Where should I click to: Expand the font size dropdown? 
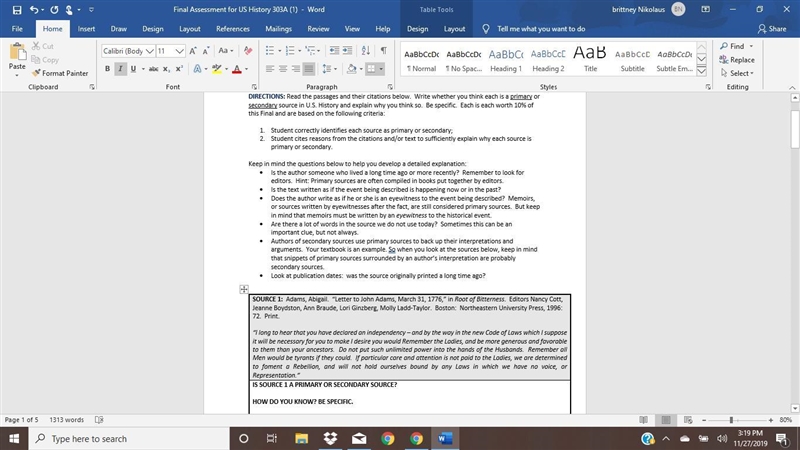(x=180, y=51)
